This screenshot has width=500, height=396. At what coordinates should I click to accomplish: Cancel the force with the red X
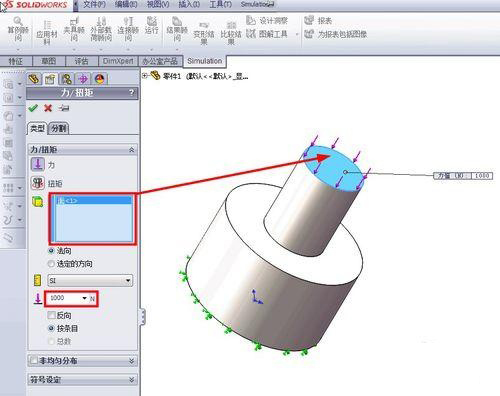[48, 108]
